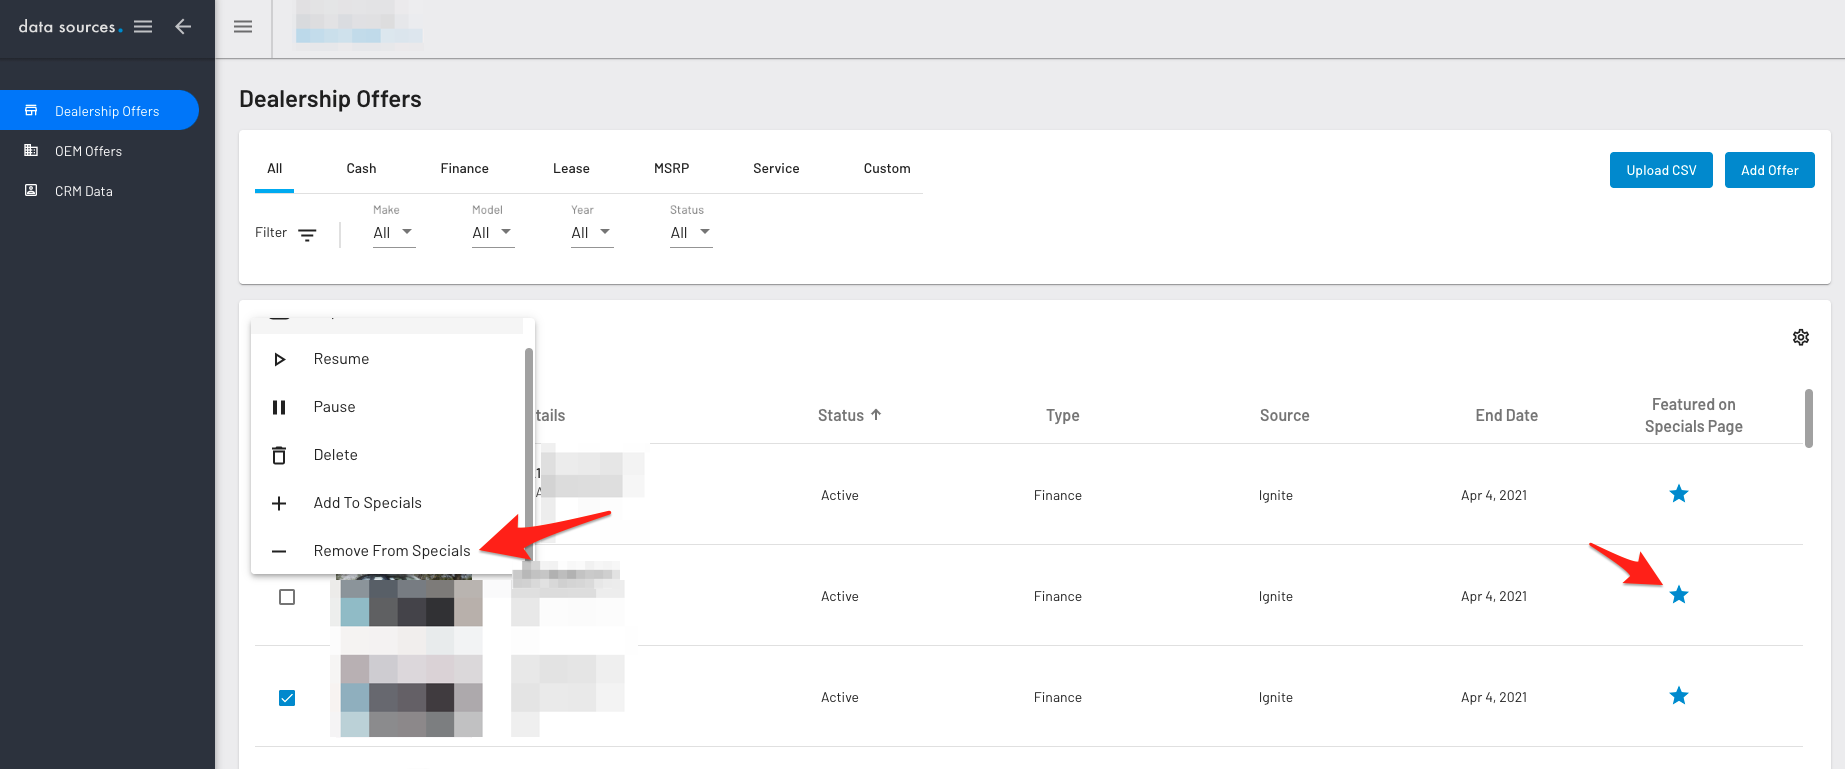The width and height of the screenshot is (1845, 769).
Task: Click the offers table vertical scrollbar
Action: pyautogui.click(x=1808, y=419)
